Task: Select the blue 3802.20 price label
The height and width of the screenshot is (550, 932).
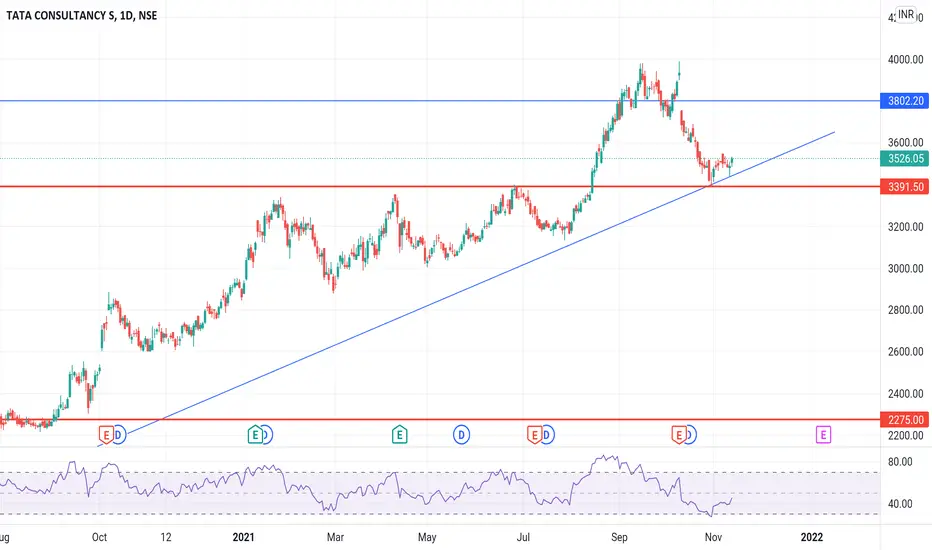Action: click(905, 101)
